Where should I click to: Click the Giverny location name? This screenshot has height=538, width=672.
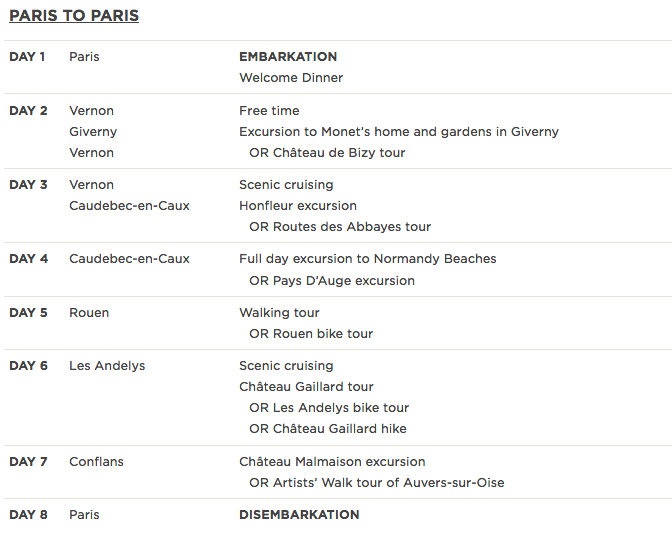coord(93,132)
